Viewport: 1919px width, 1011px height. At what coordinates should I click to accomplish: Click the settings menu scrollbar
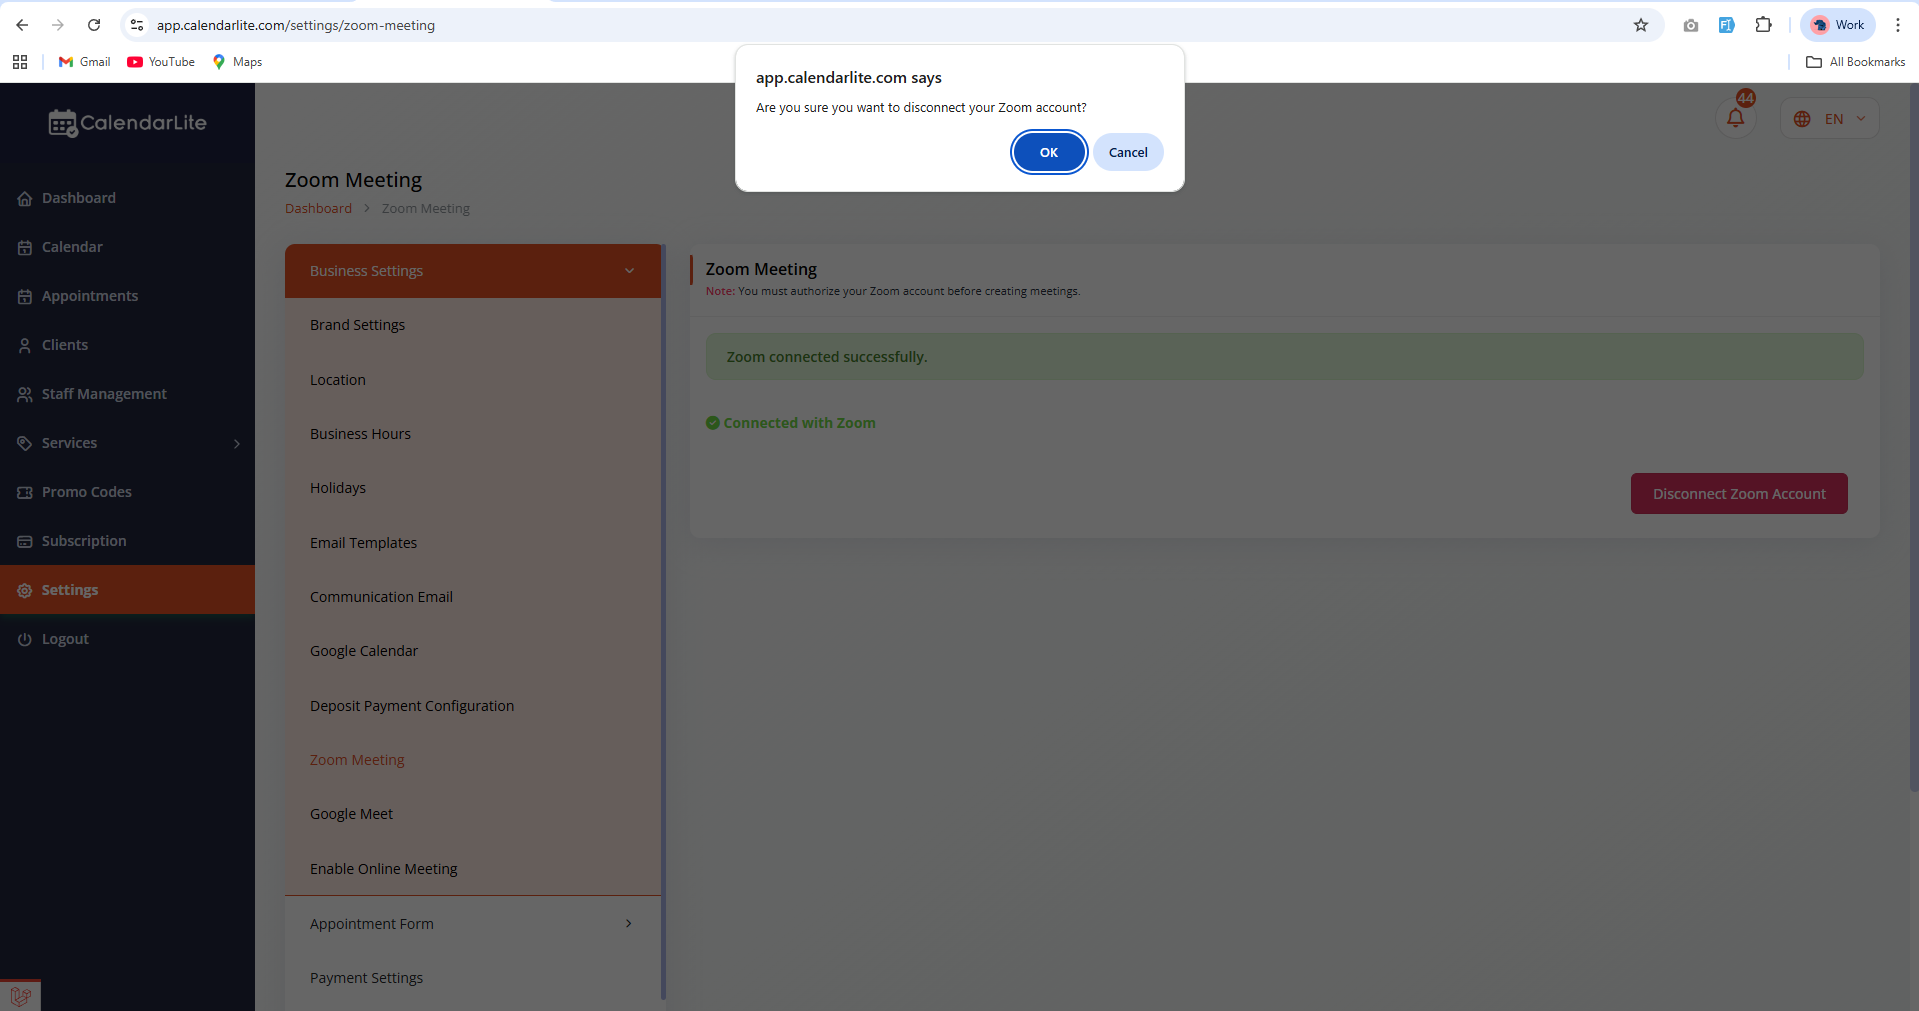point(664,621)
